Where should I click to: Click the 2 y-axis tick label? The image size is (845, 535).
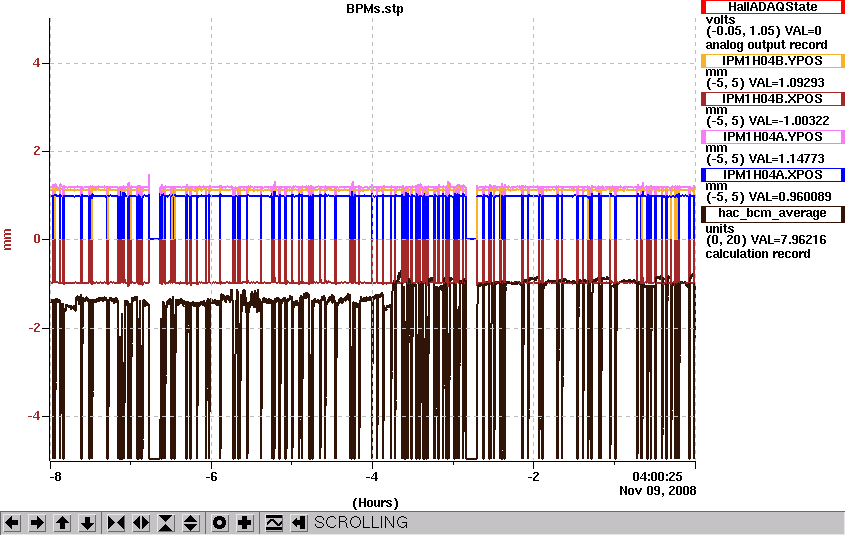[x=36, y=151]
